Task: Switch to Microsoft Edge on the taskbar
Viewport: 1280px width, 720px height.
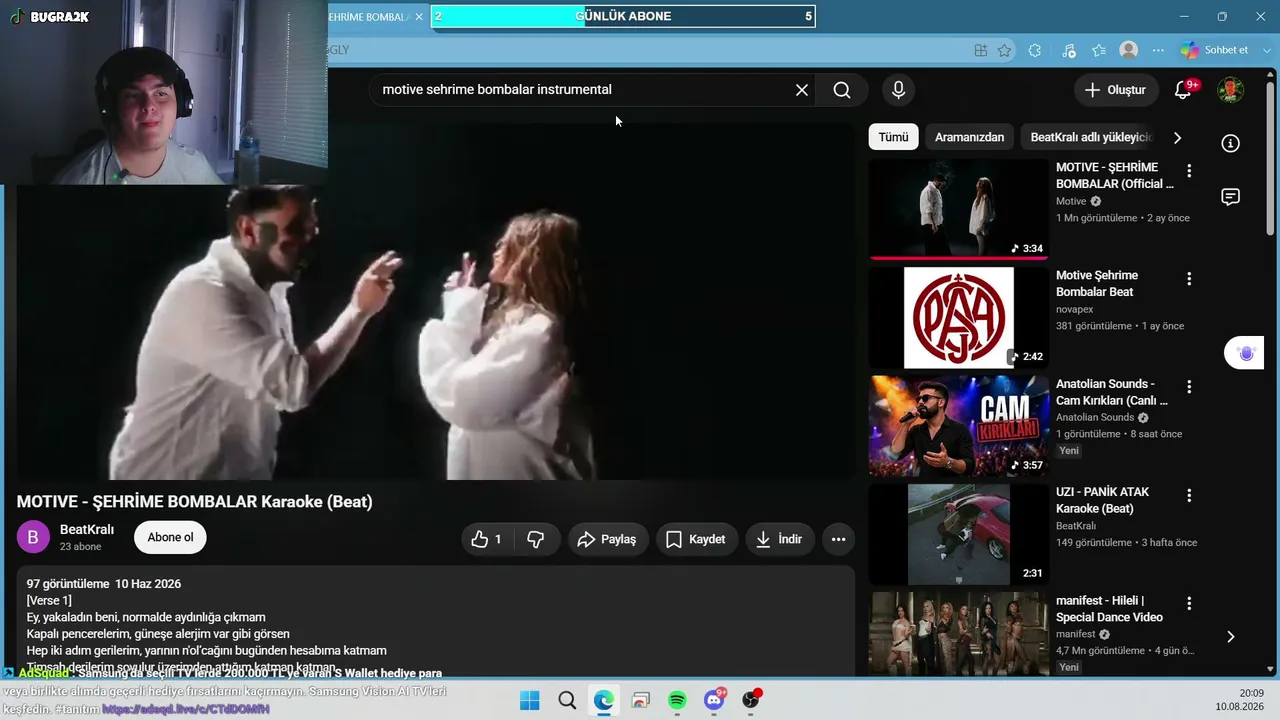Action: pyautogui.click(x=604, y=700)
